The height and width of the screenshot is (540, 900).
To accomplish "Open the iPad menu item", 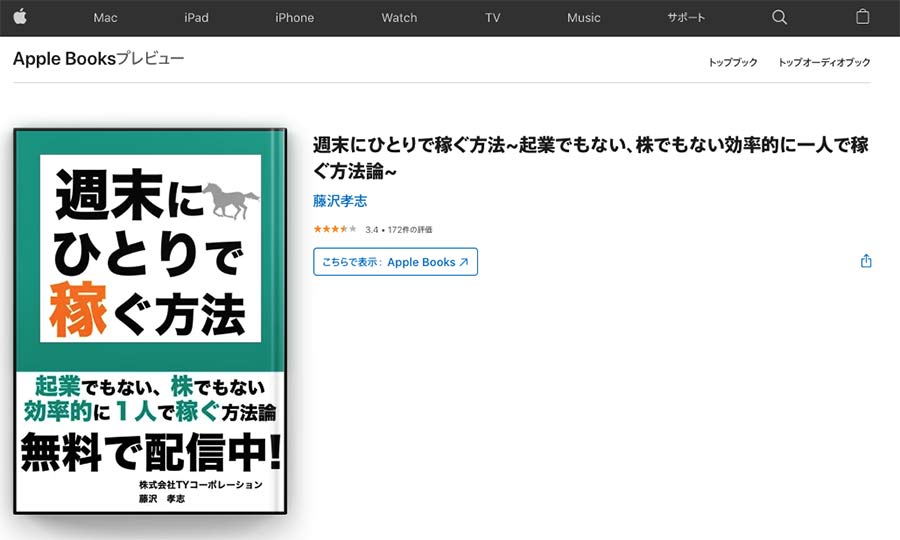I will point(196,18).
